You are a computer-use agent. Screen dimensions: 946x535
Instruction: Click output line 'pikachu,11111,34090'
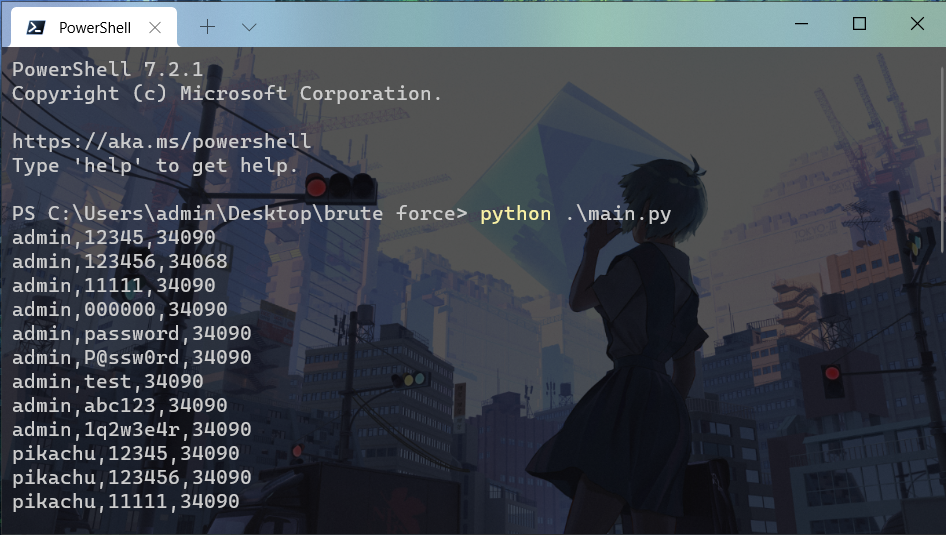click(125, 502)
